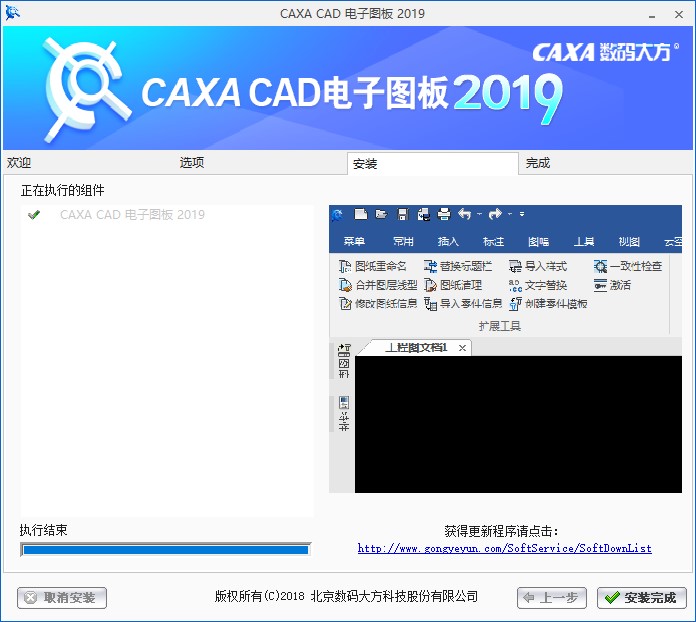Image resolution: width=696 pixels, height=622 pixels.
Task: Open the 选项 installer step tab
Action: pos(192,163)
